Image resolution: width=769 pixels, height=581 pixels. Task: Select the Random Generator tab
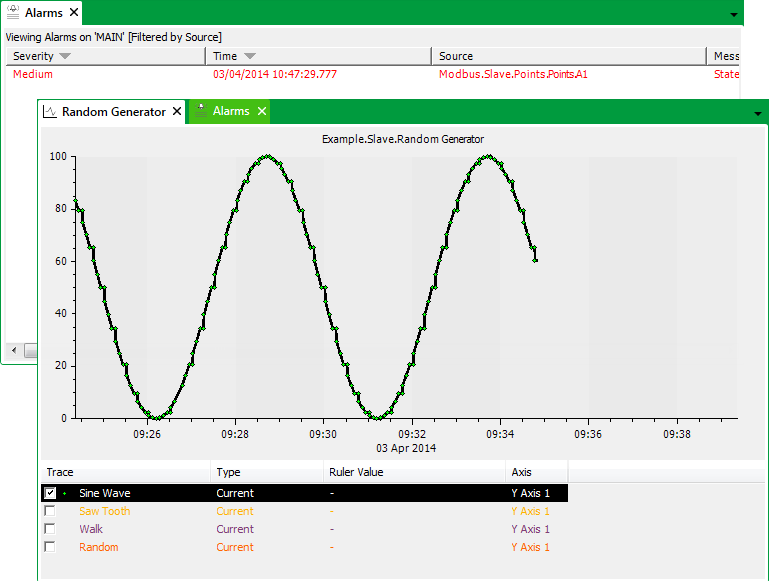pos(113,112)
